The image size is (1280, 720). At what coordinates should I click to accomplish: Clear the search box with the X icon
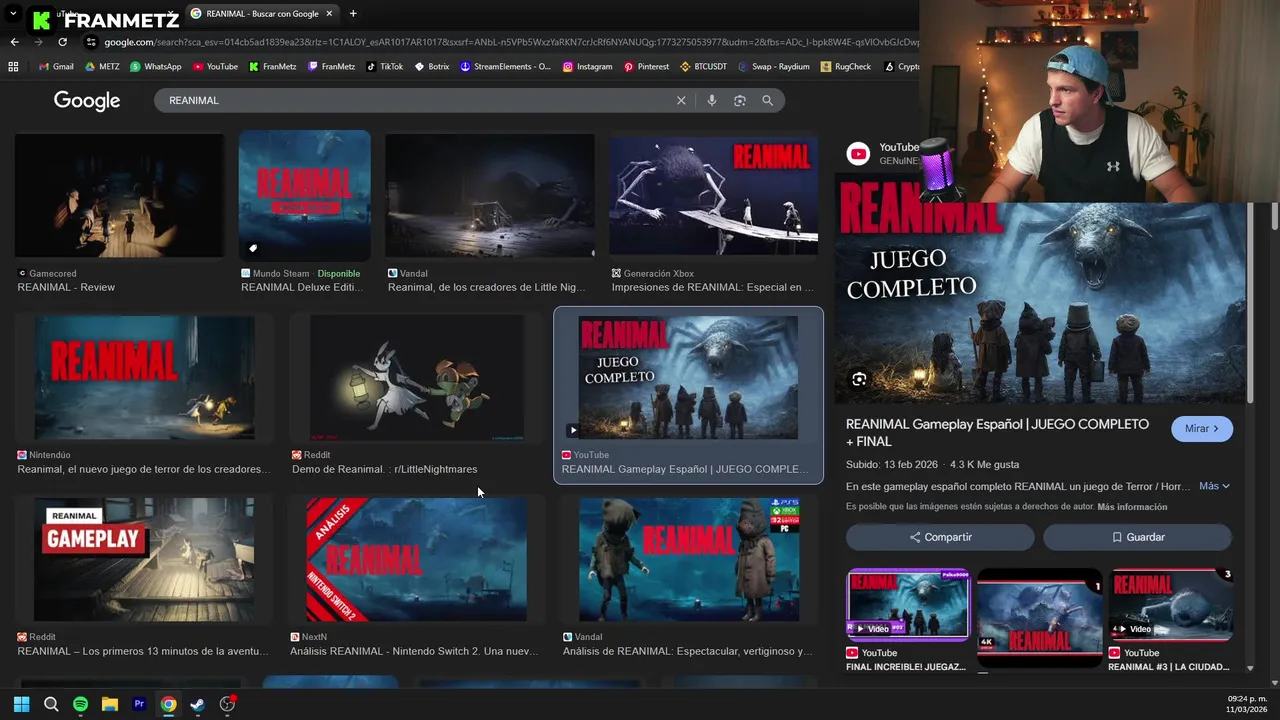(681, 100)
